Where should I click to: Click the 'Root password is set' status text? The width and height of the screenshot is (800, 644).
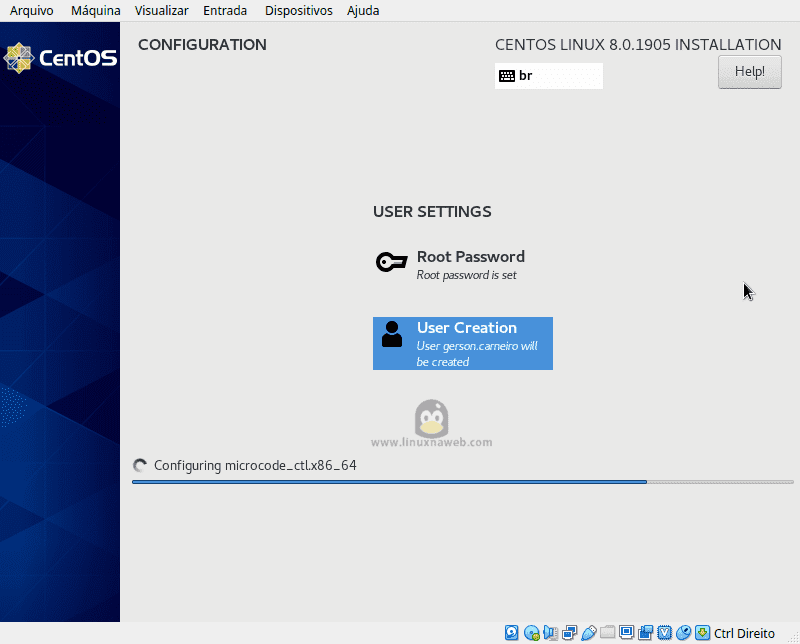pos(466,275)
